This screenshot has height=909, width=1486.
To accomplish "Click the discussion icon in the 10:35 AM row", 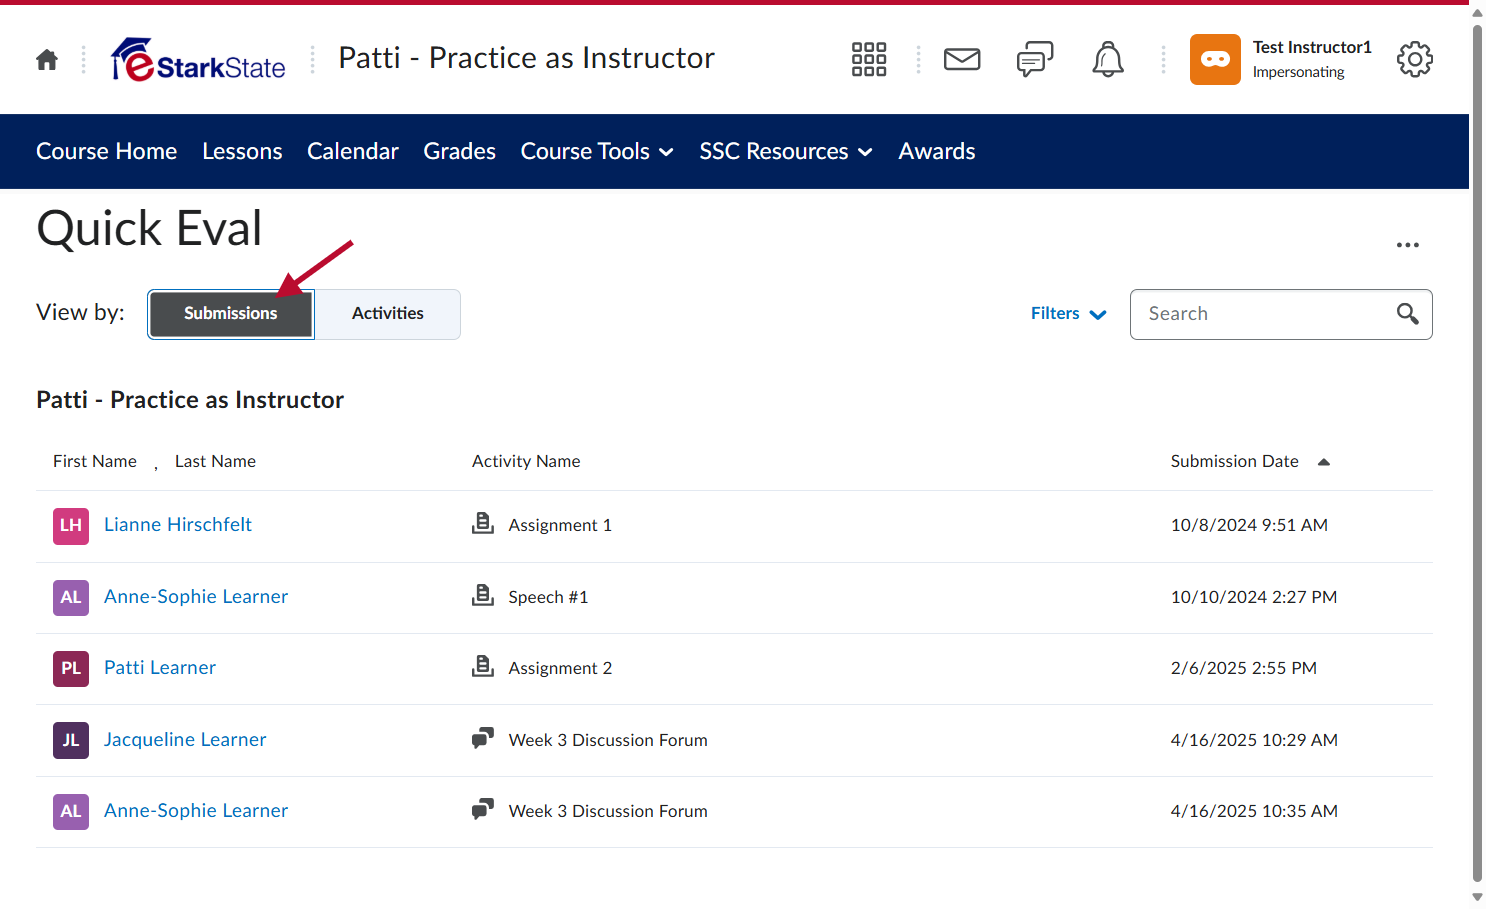I will tap(483, 810).
